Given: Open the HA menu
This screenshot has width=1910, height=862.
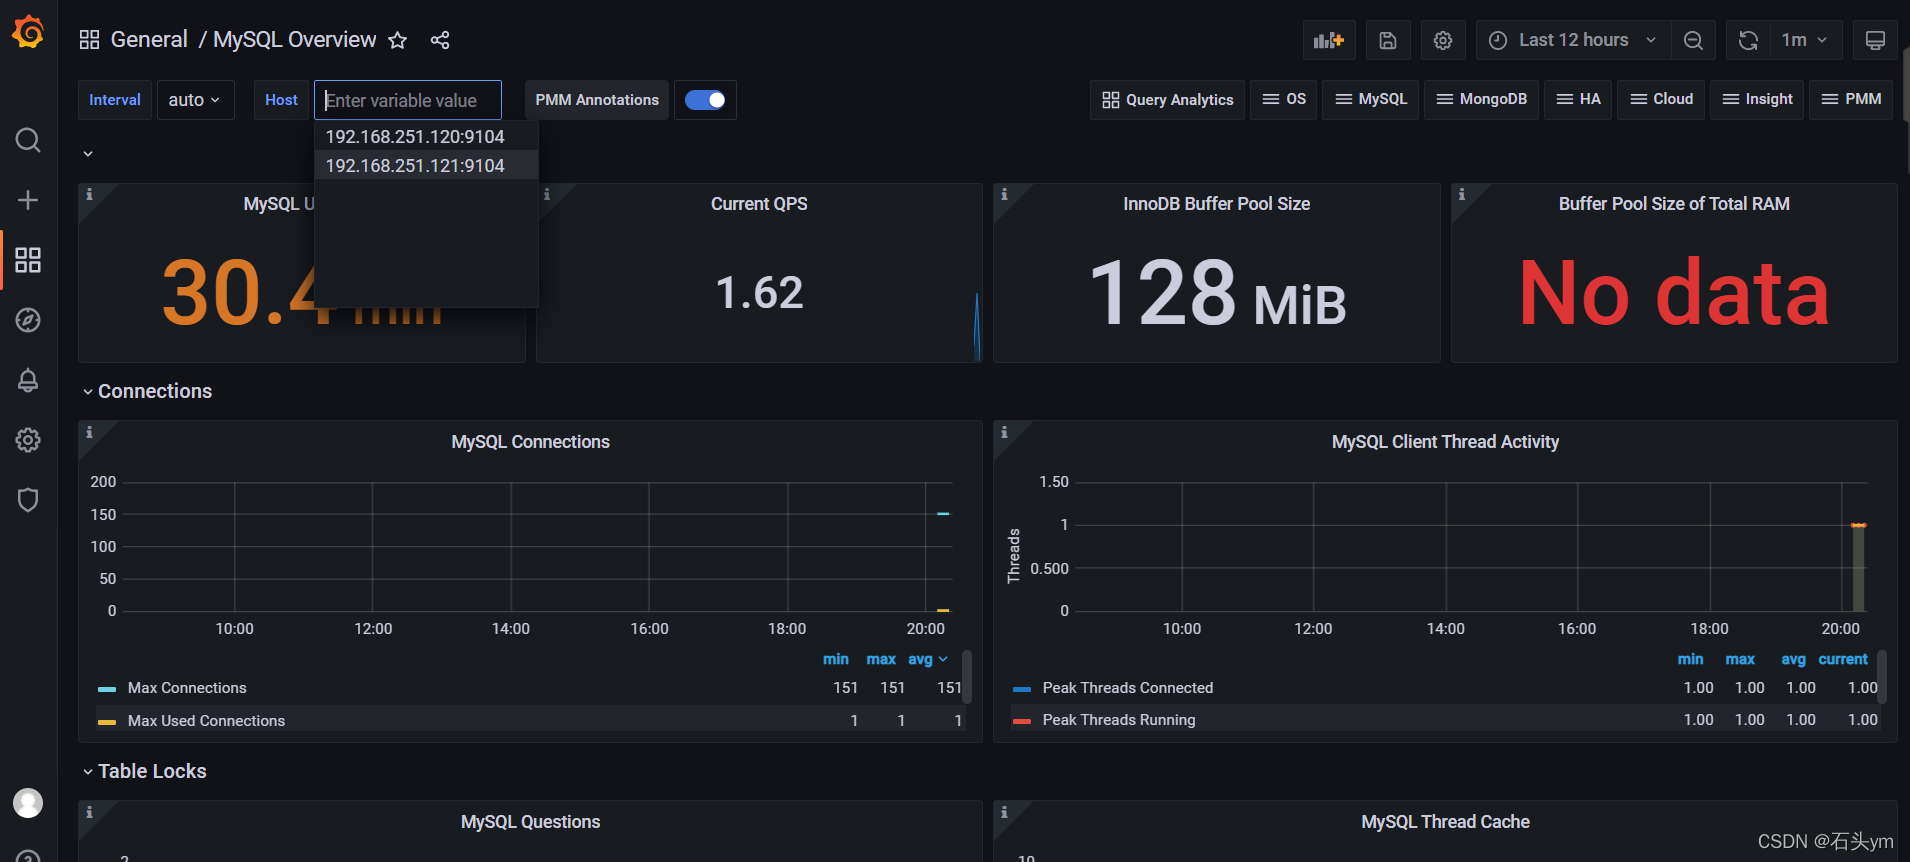Looking at the screenshot, I should point(1578,99).
